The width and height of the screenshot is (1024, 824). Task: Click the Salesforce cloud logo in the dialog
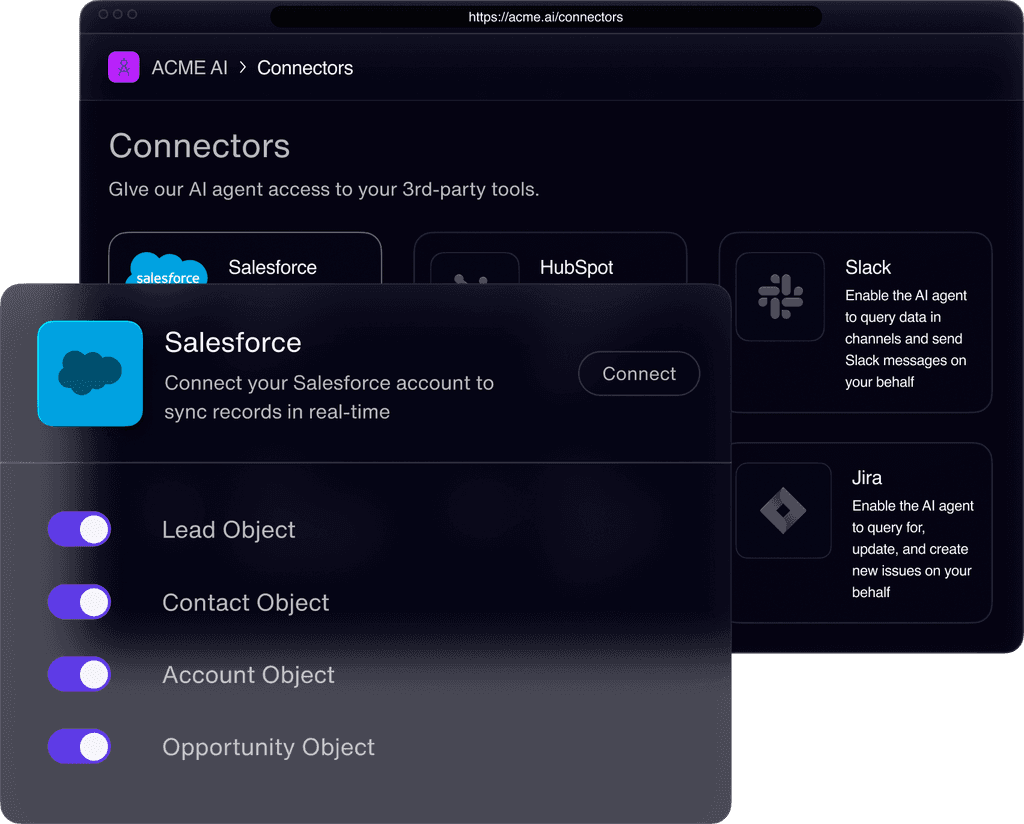pyautogui.click(x=90, y=373)
